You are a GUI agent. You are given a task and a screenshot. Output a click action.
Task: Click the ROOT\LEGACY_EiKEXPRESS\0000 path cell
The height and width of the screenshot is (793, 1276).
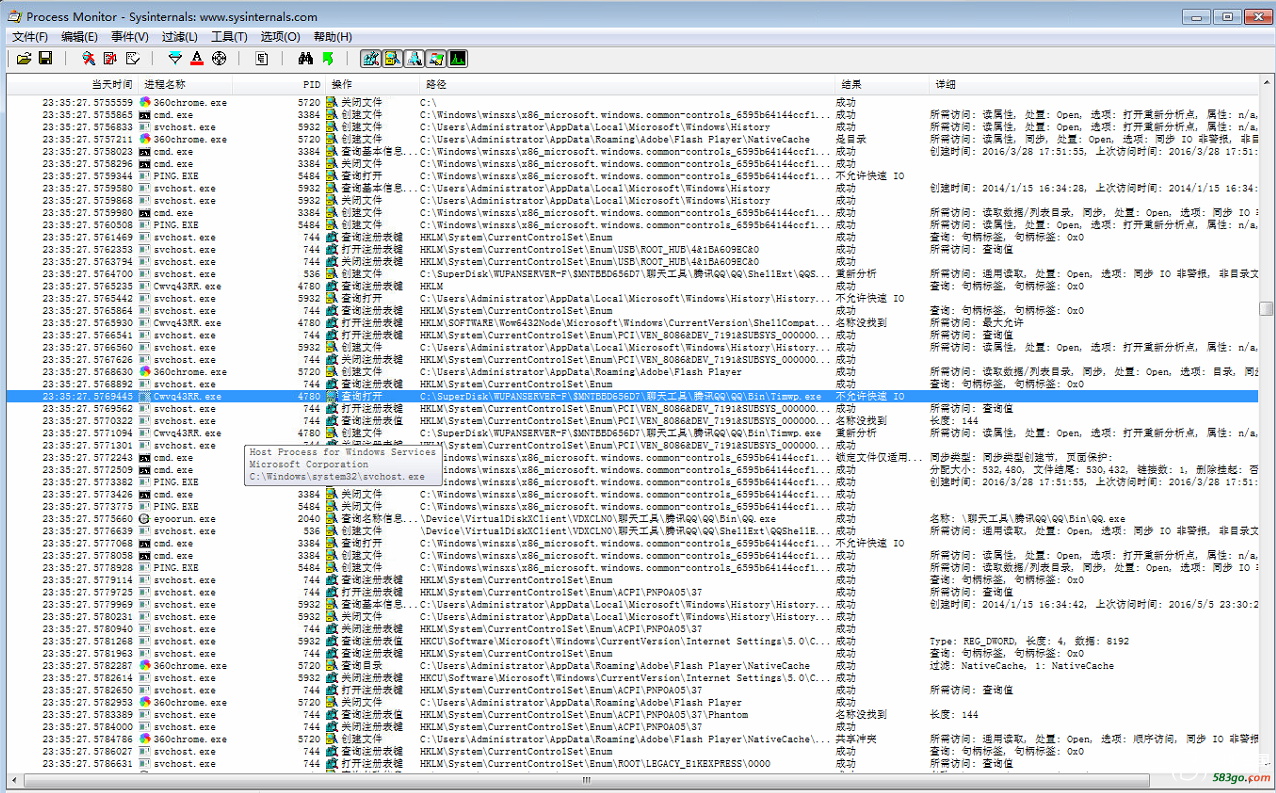tap(595, 764)
